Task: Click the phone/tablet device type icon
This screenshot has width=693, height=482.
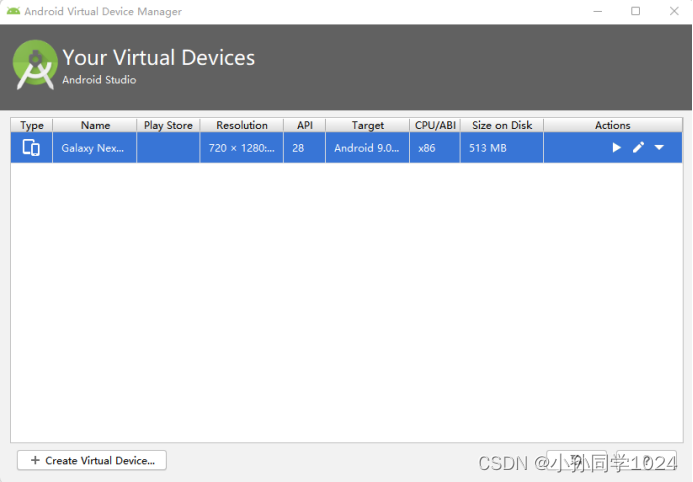Action: (x=31, y=148)
